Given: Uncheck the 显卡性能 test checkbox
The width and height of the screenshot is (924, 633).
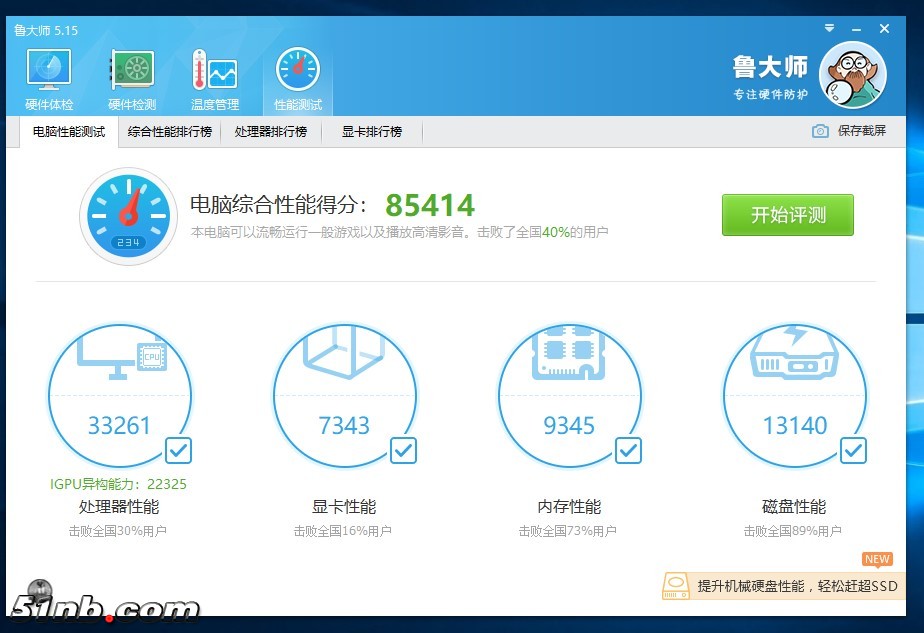Looking at the screenshot, I should (x=403, y=451).
